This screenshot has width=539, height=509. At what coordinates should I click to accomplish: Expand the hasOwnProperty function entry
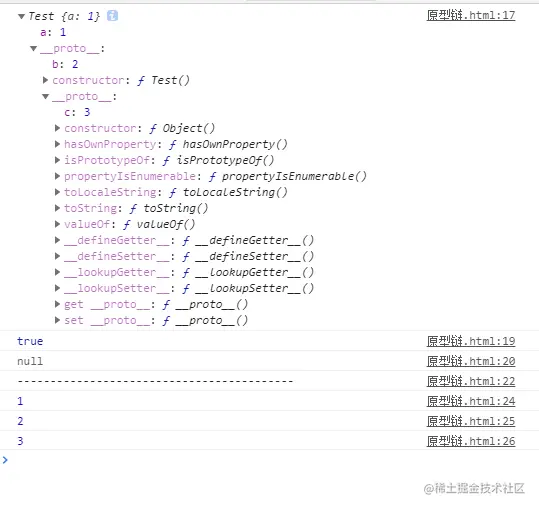pyautogui.click(x=57, y=144)
